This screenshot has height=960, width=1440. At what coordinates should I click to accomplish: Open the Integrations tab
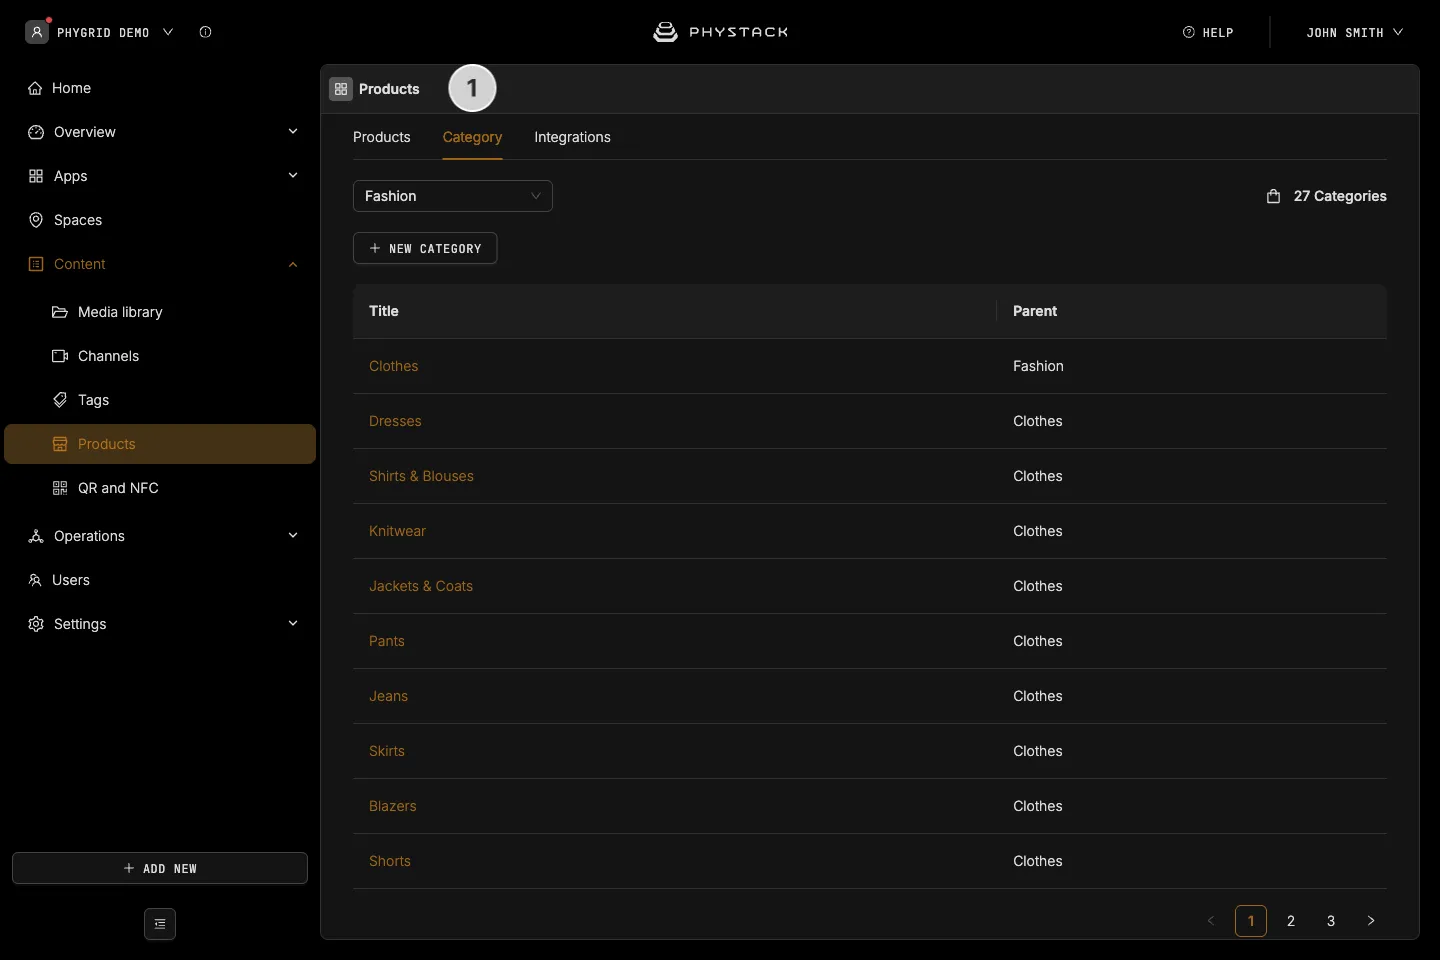[x=572, y=137]
